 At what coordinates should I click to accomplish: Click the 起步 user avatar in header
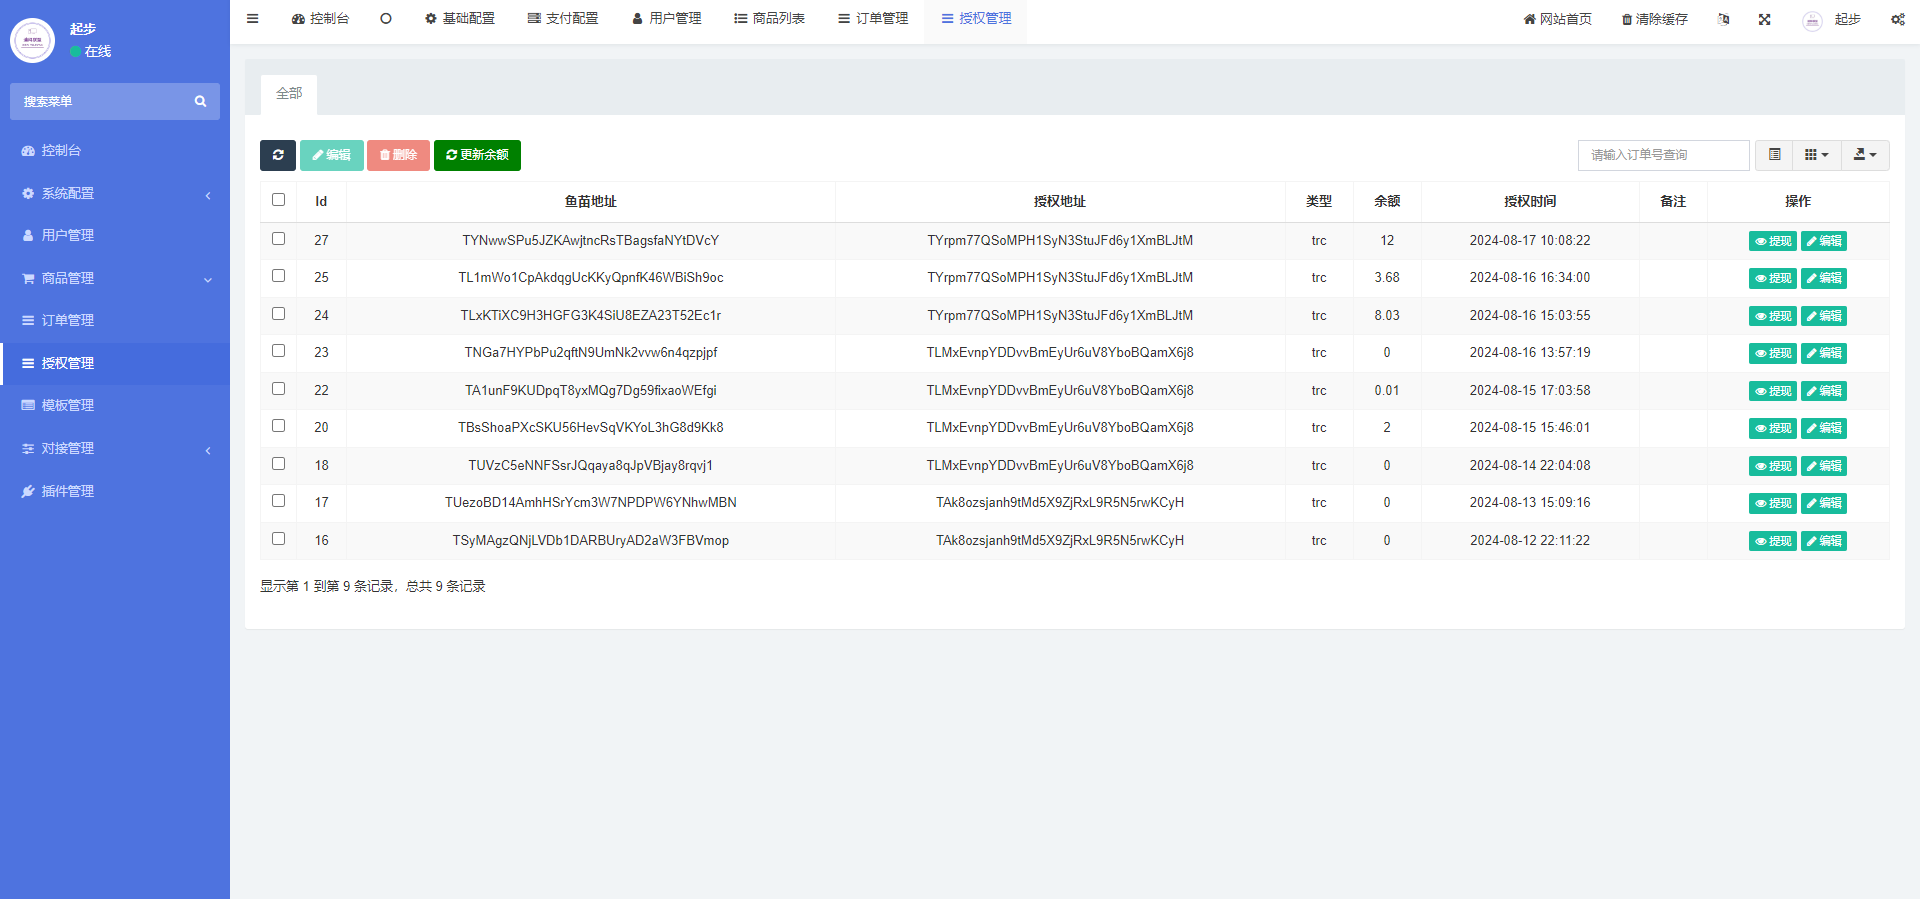(x=1812, y=20)
